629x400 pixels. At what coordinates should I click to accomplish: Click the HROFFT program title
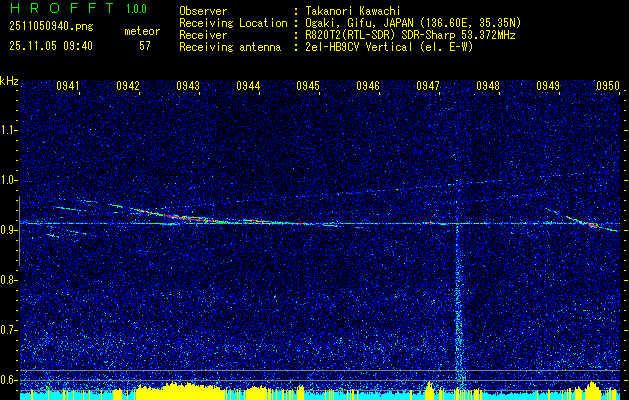[x=61, y=8]
